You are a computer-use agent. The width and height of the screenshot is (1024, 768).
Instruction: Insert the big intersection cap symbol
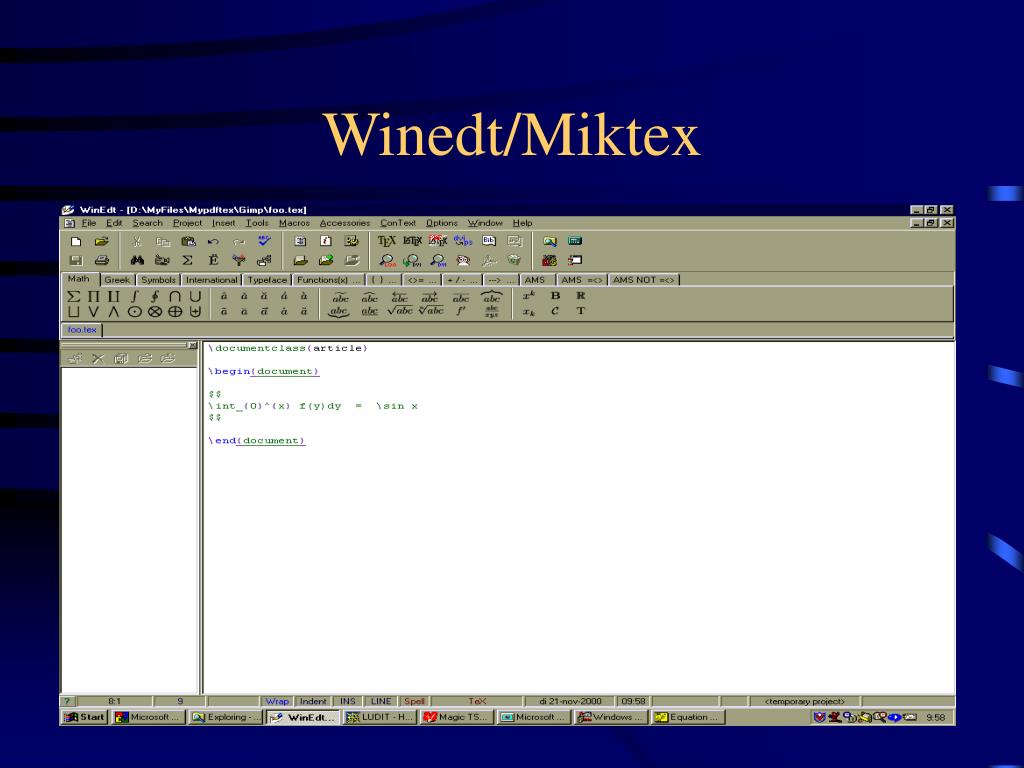click(x=175, y=296)
